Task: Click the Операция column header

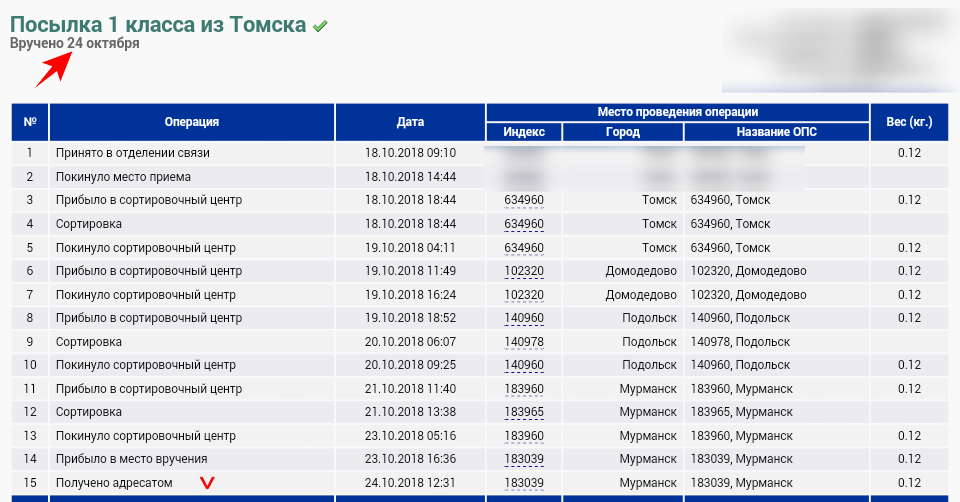Action: tap(192, 122)
